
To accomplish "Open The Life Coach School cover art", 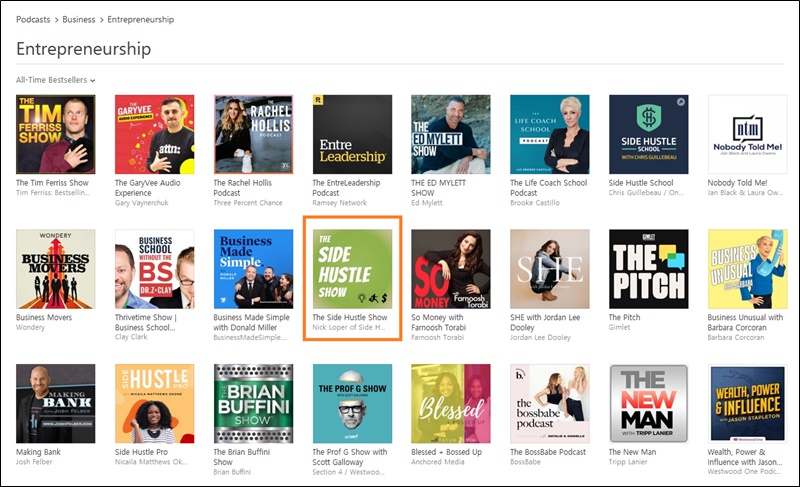I will [550, 134].
